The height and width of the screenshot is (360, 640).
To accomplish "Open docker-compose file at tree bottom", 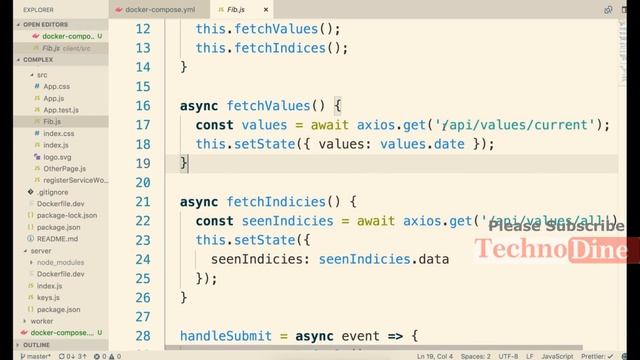I will tap(62, 333).
